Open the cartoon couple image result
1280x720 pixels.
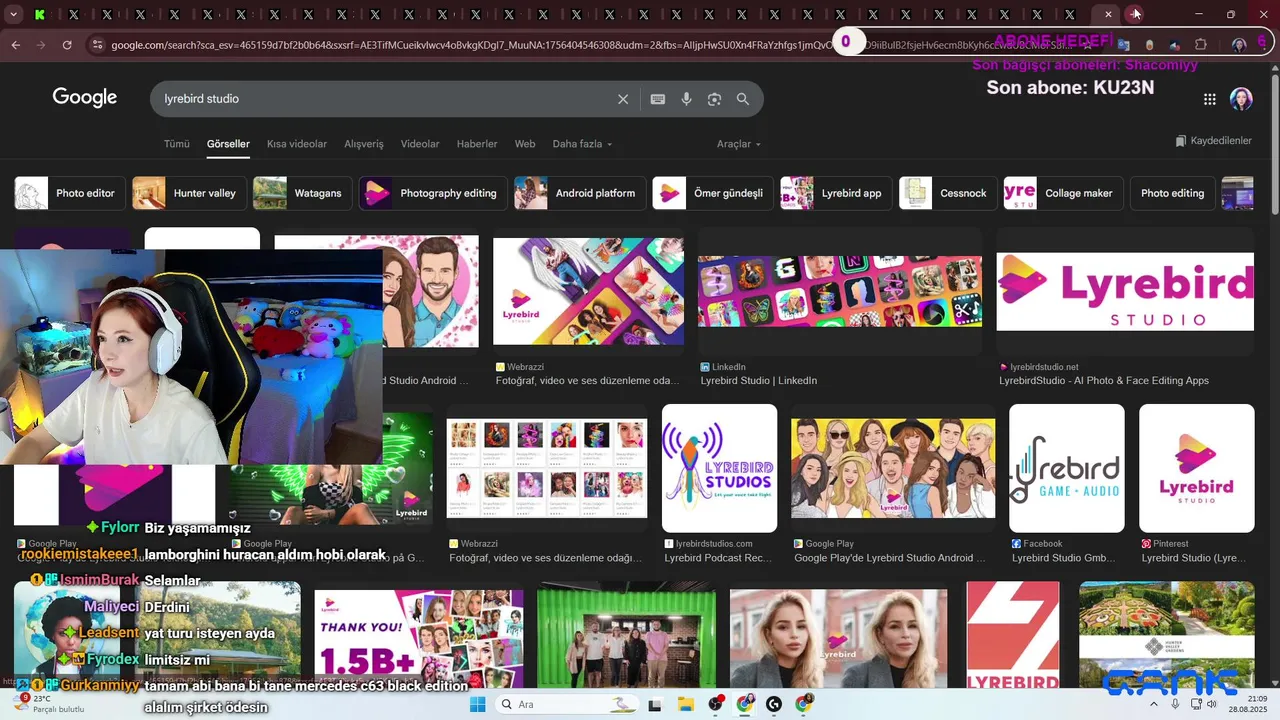pos(431,291)
